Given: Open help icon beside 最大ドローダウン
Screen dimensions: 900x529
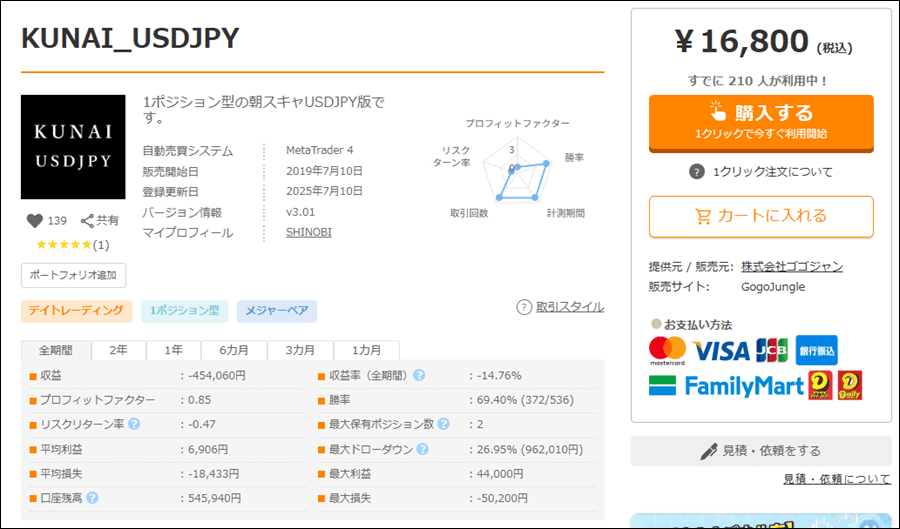Looking at the screenshot, I should 422,449.
